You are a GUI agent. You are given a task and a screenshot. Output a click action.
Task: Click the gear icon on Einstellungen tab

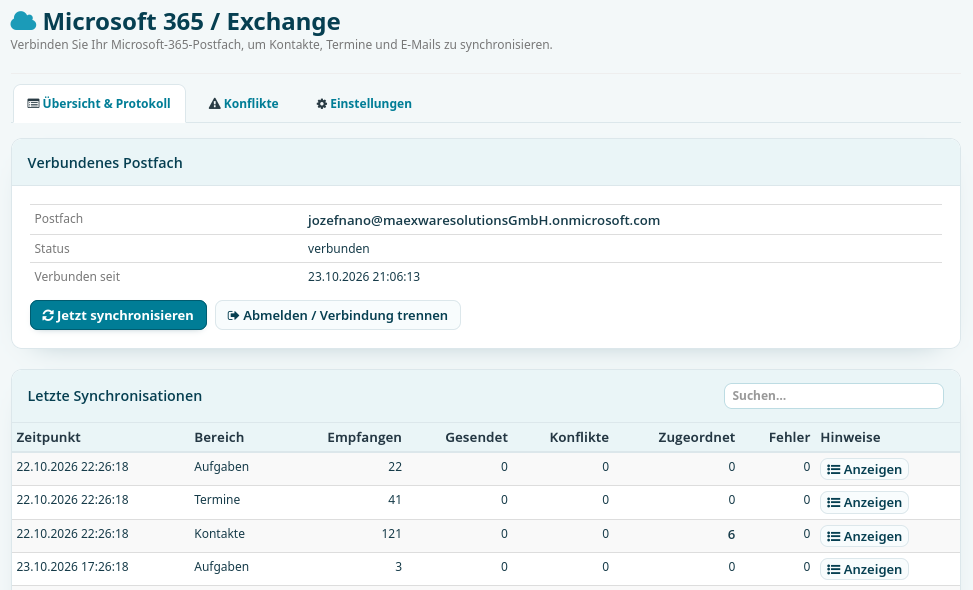pos(322,104)
